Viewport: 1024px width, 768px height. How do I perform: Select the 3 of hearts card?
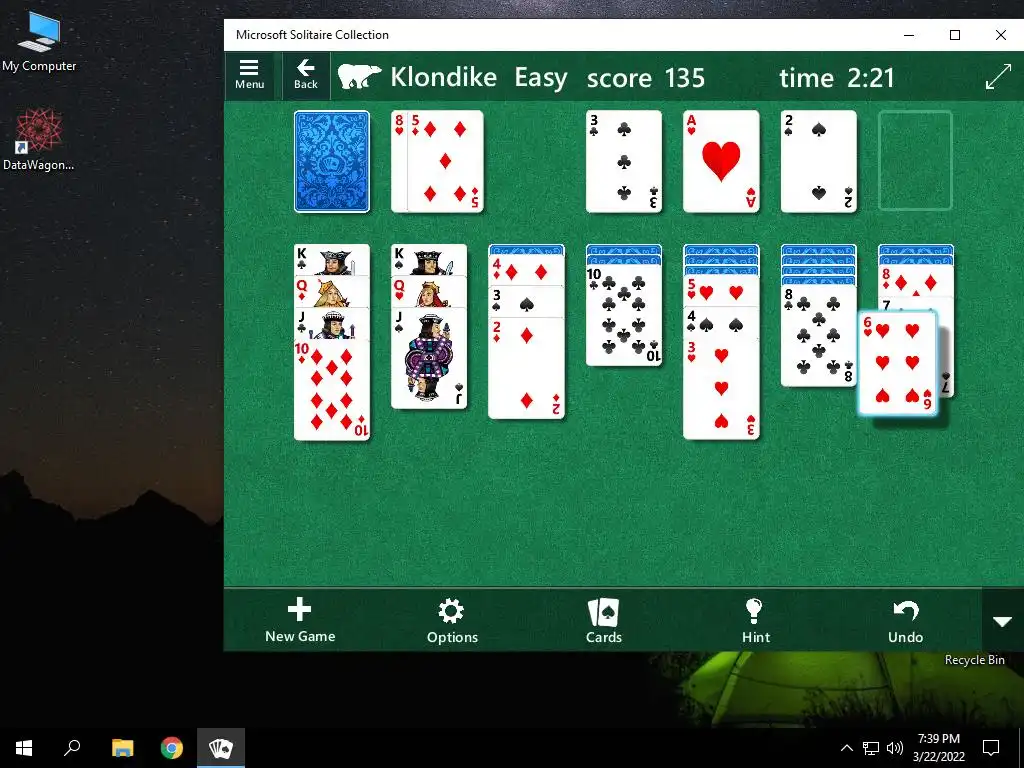pos(721,390)
